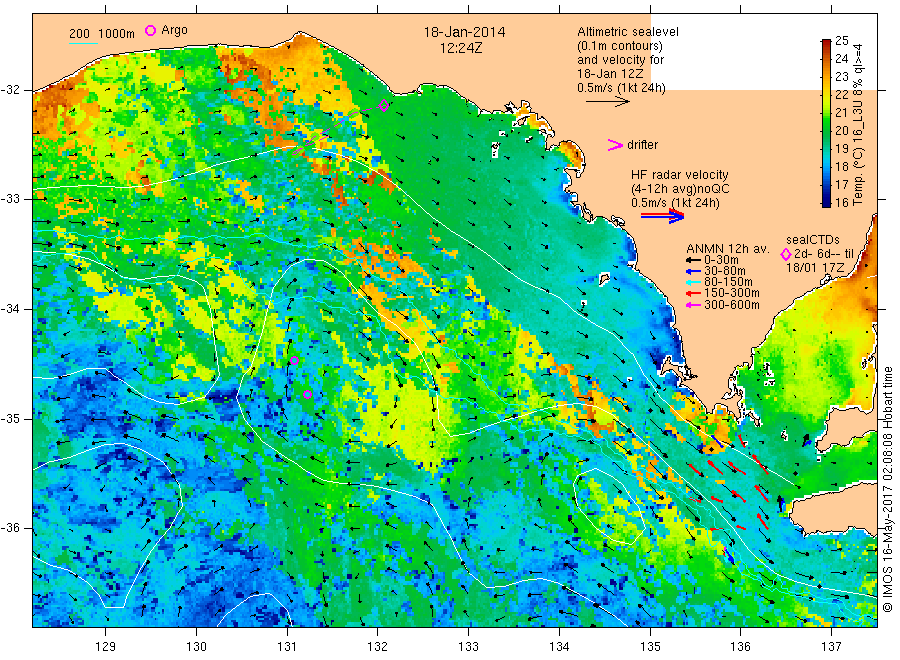Click the 'ANMN 12h av.' legend heading
This screenshot has height=660, width=900.
point(728,249)
